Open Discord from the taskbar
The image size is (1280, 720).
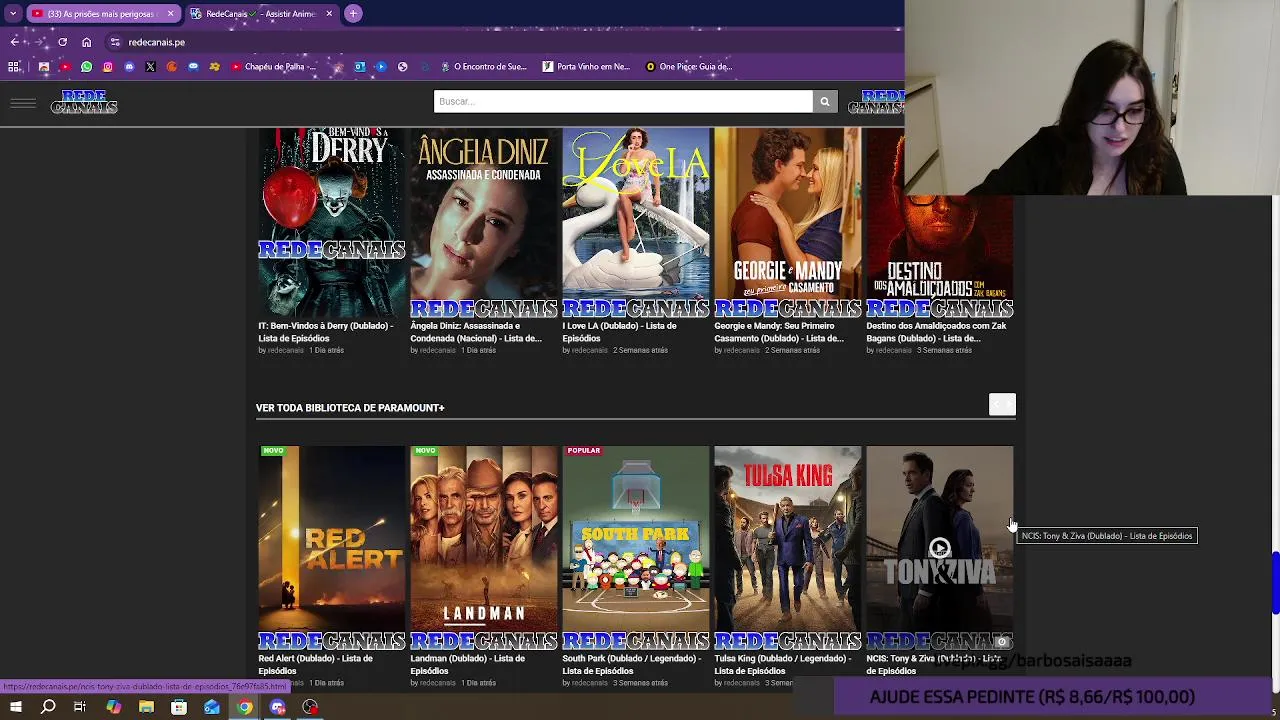(278, 707)
